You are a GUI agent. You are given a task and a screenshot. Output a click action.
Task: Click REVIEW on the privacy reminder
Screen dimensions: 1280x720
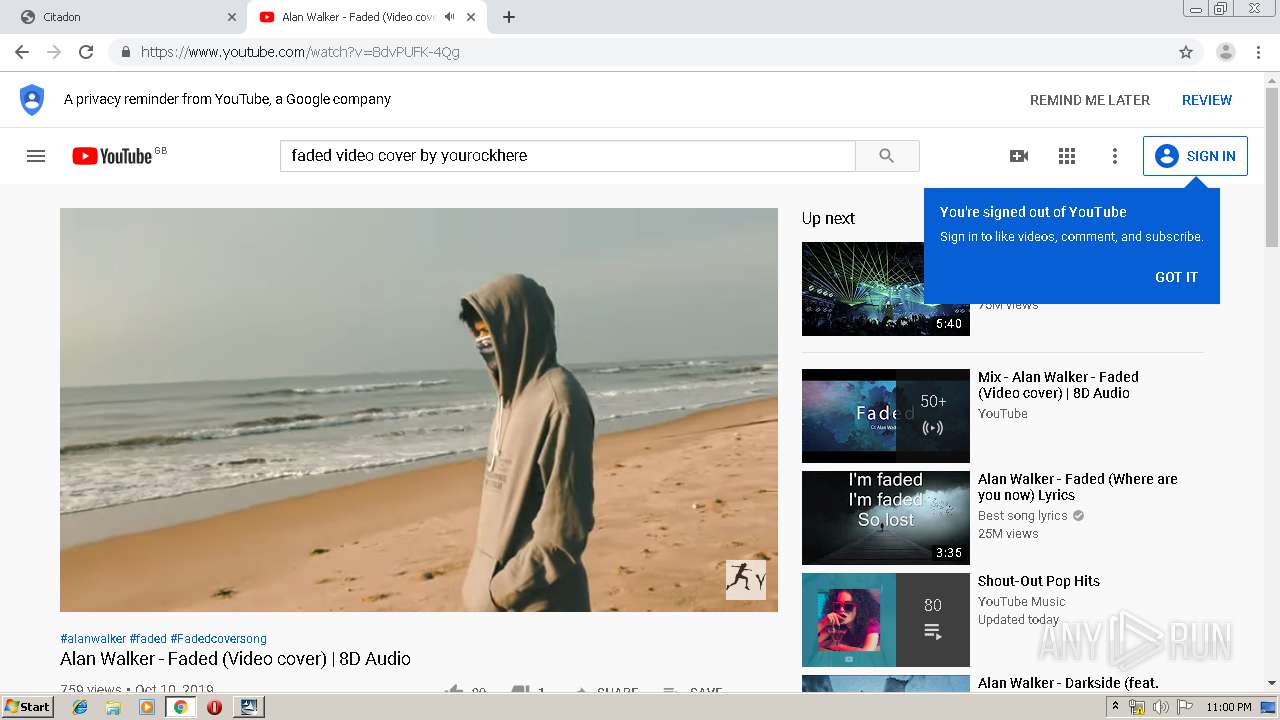pyautogui.click(x=1207, y=100)
